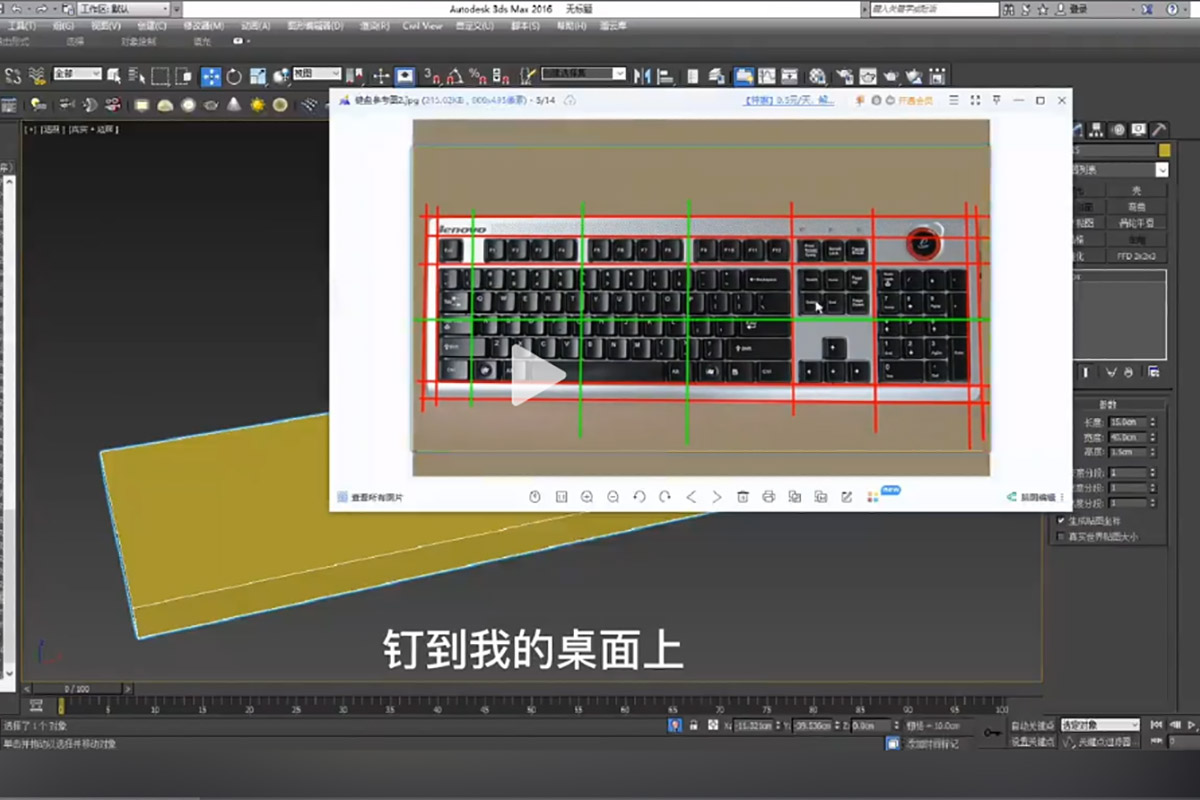Open the 修改器(M) menu

tap(204, 26)
